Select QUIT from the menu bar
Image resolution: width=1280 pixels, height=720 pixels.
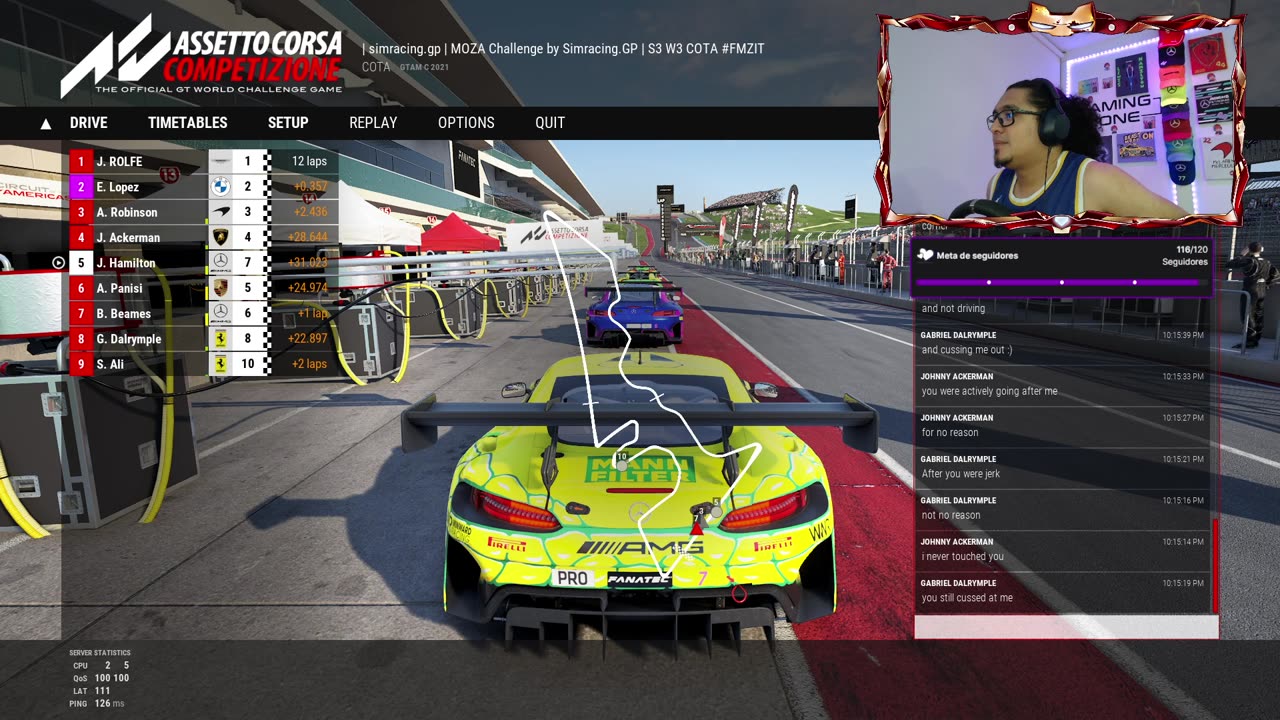point(550,123)
